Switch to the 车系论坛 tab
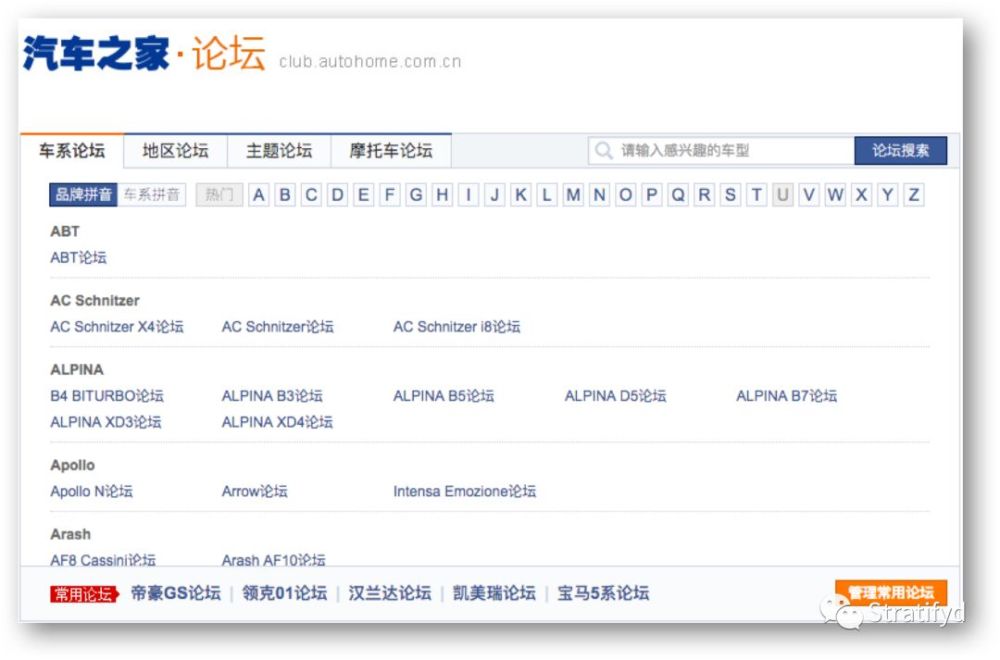1000x660 pixels. point(72,150)
